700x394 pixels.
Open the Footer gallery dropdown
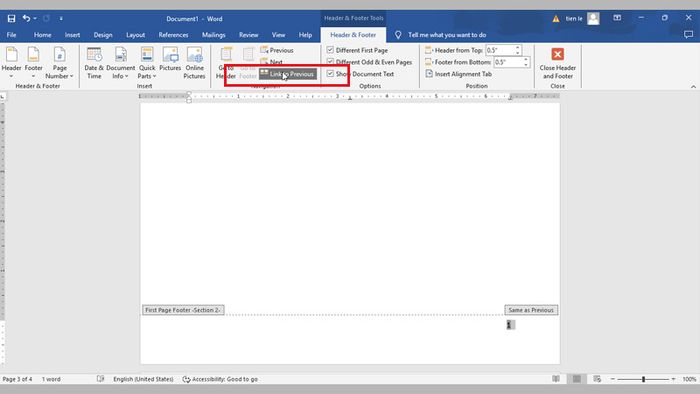(x=33, y=62)
